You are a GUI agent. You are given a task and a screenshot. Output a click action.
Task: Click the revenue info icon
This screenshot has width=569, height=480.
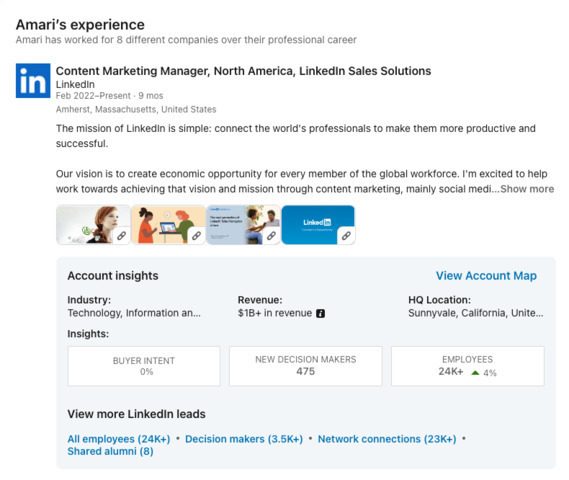tap(320, 313)
